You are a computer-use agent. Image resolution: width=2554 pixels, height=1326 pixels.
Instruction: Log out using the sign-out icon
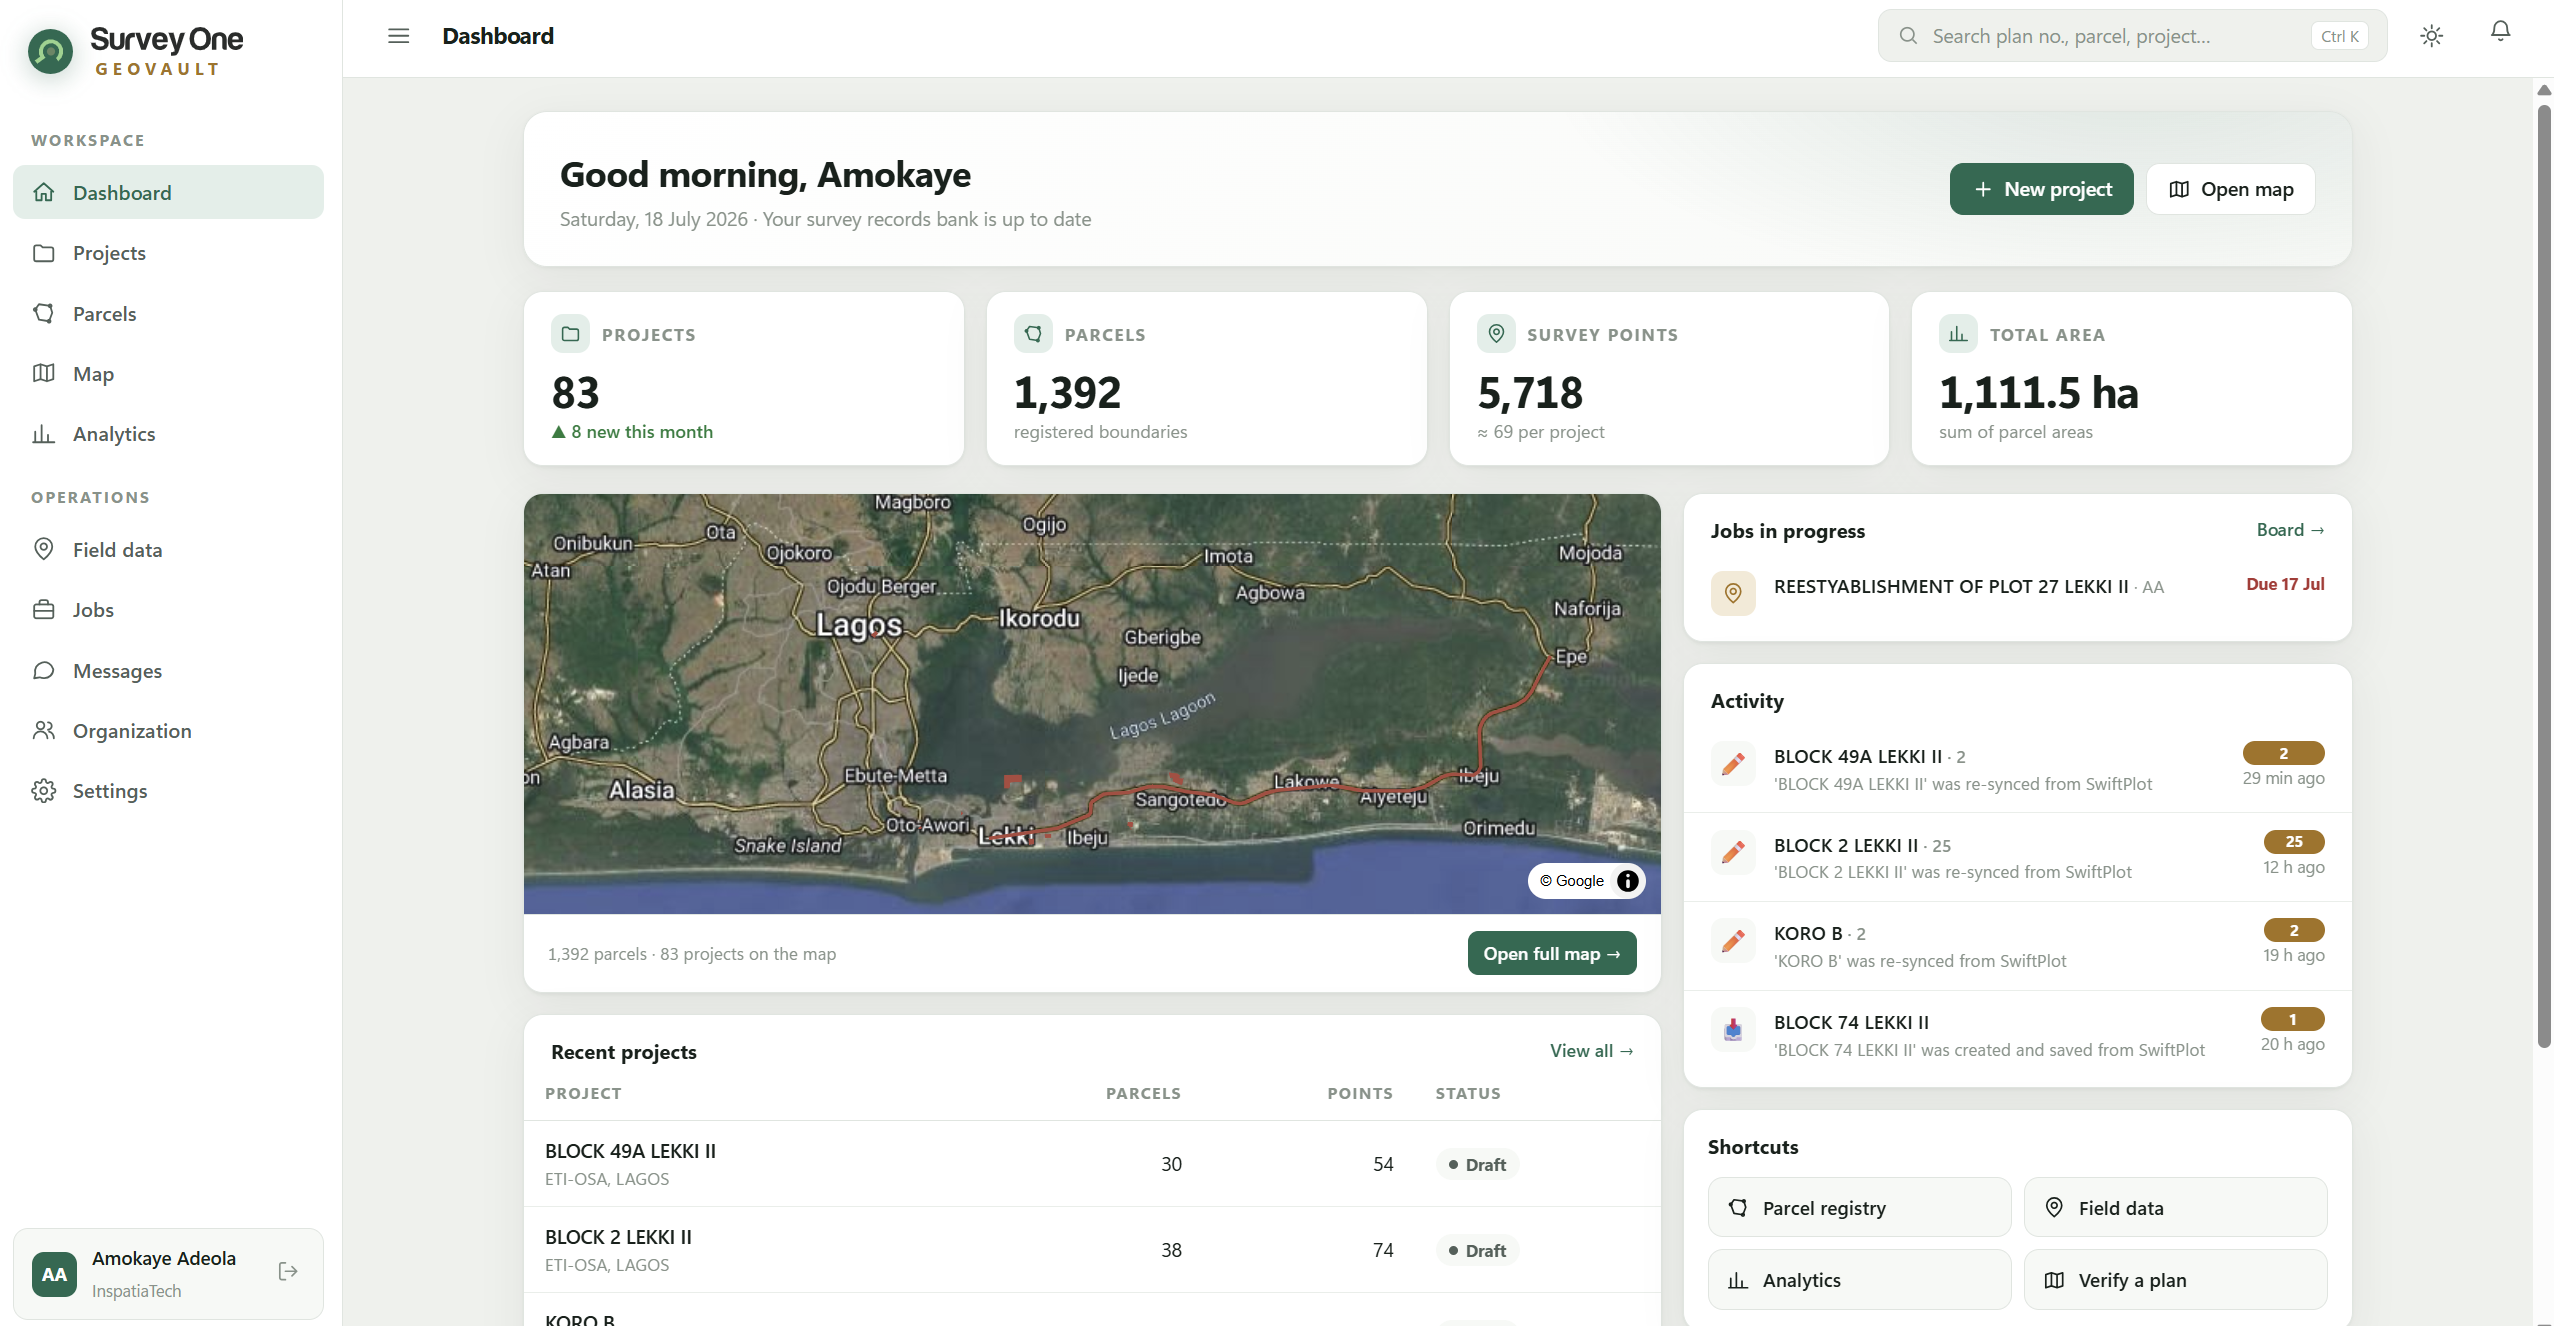[288, 1271]
